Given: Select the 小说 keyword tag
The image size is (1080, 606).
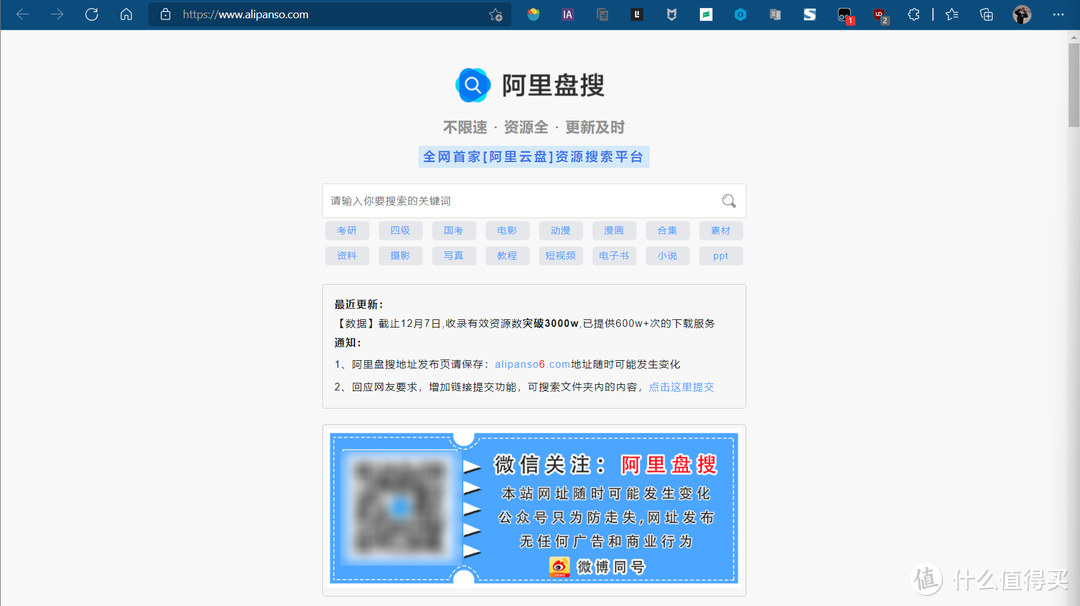Looking at the screenshot, I should click(x=667, y=255).
